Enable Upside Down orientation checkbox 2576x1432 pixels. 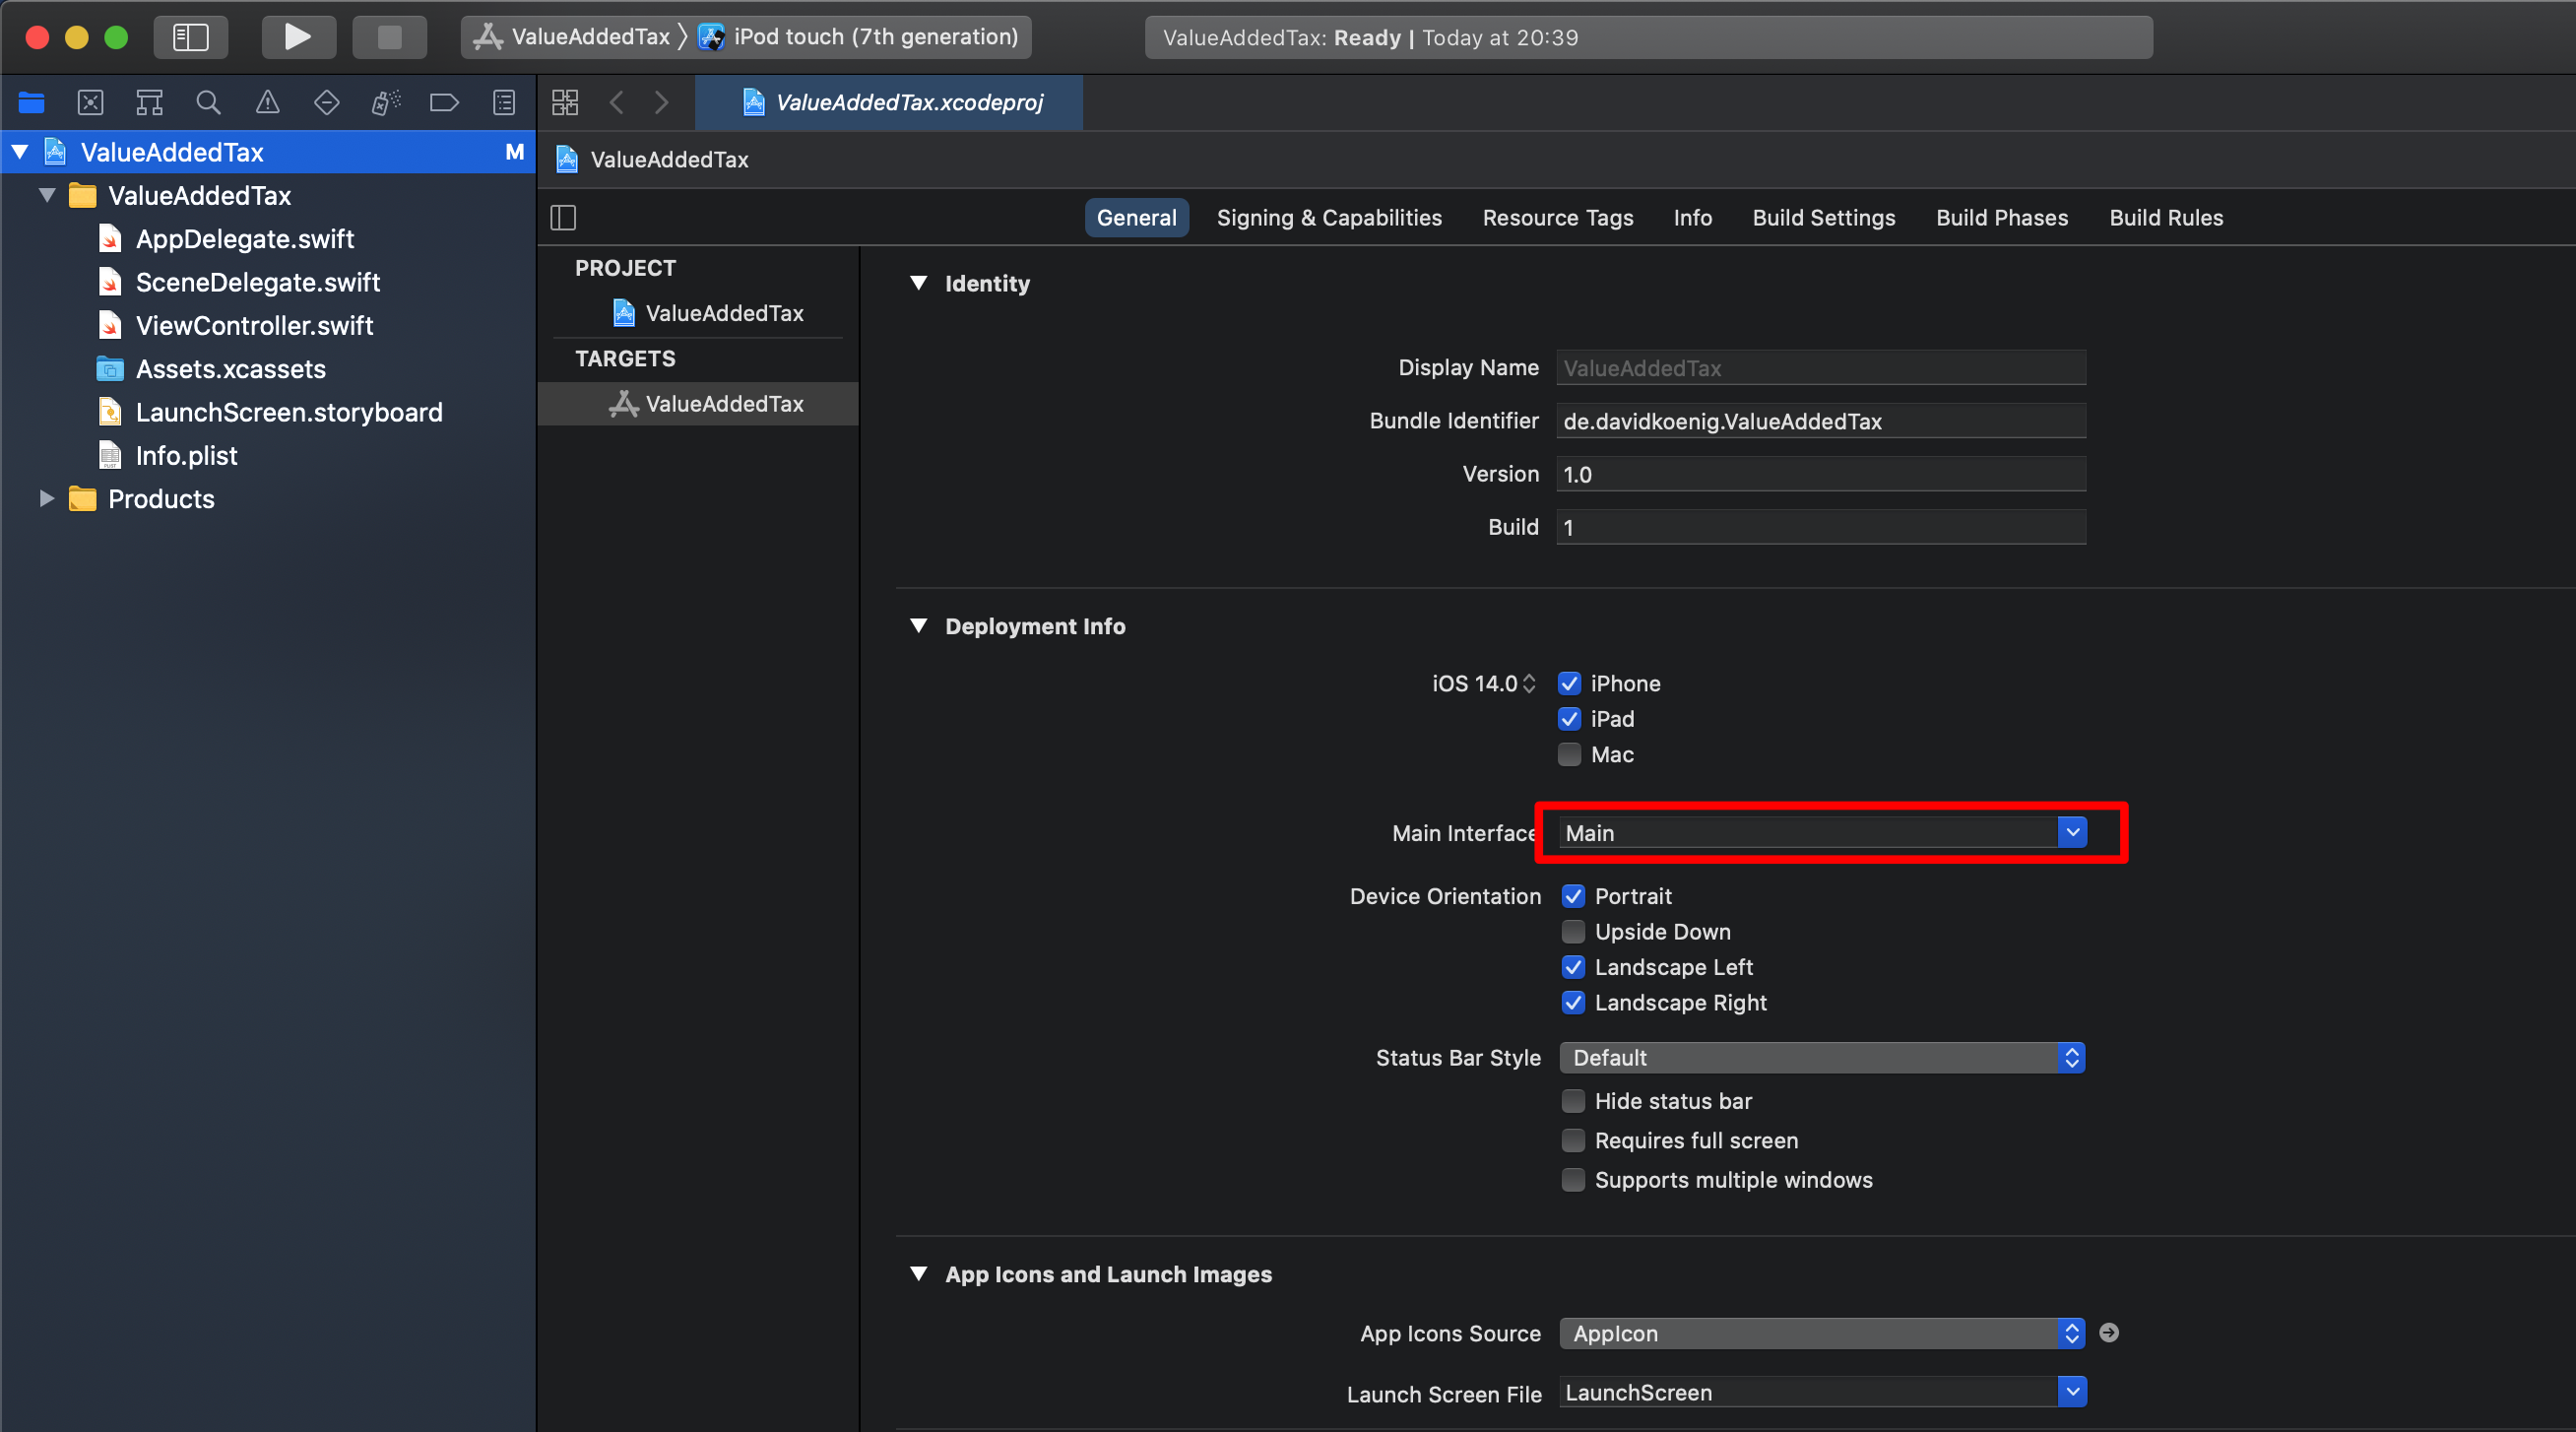pos(1571,931)
